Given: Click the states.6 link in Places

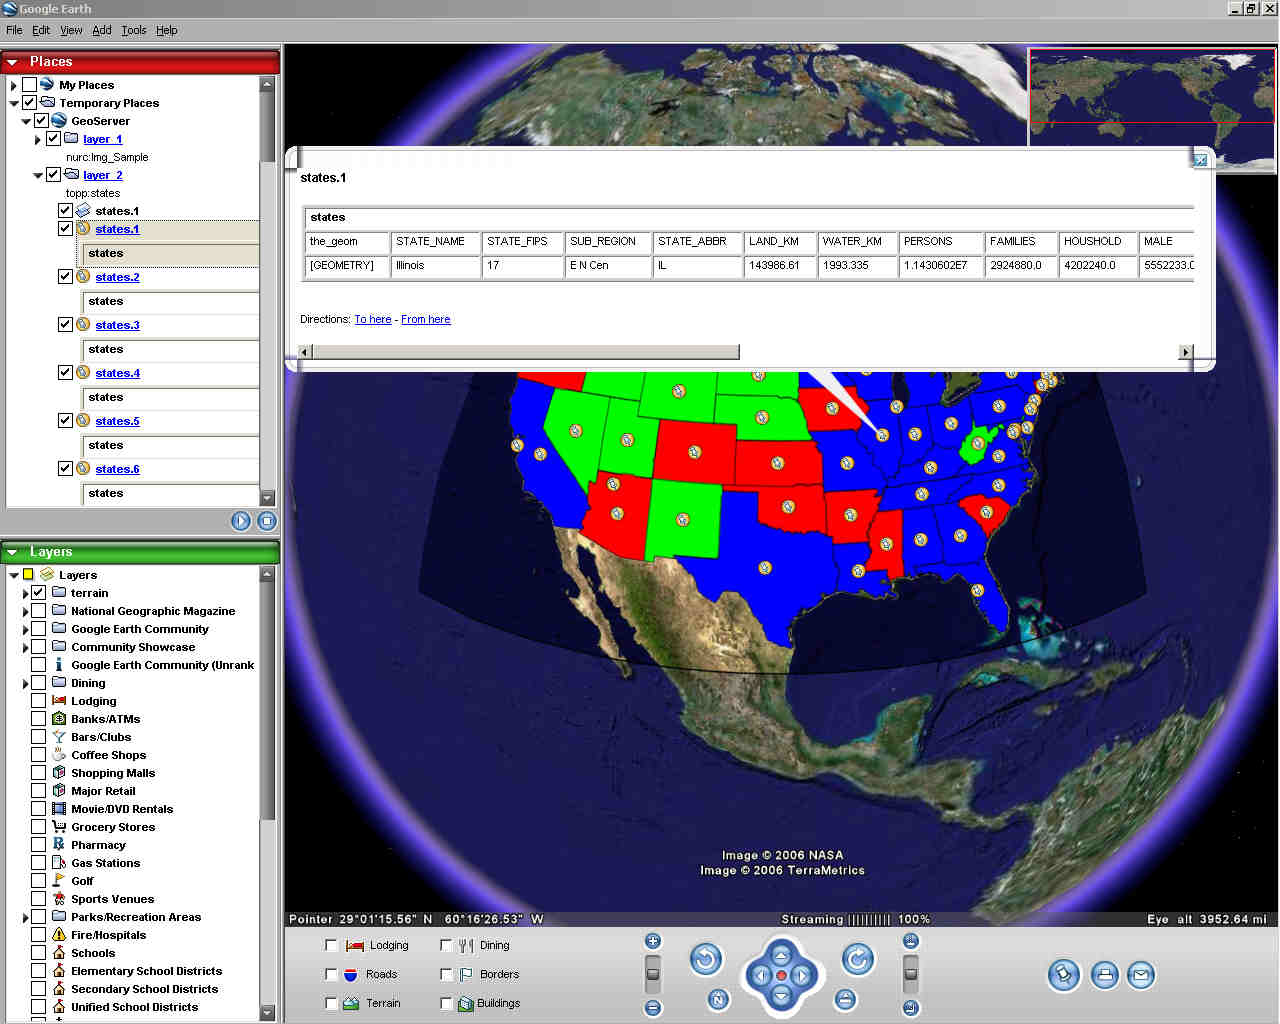Looking at the screenshot, I should [118, 469].
